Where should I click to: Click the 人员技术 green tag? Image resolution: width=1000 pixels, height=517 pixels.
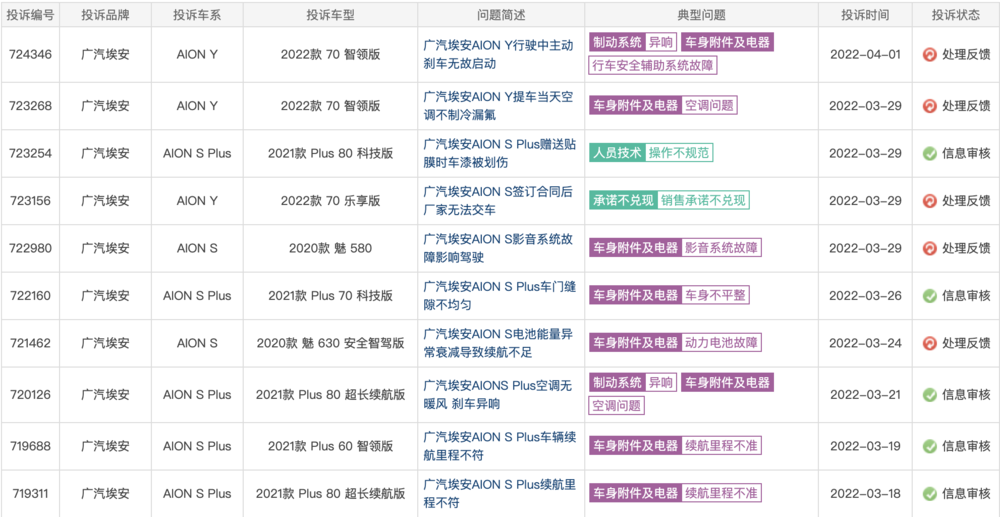point(617,153)
